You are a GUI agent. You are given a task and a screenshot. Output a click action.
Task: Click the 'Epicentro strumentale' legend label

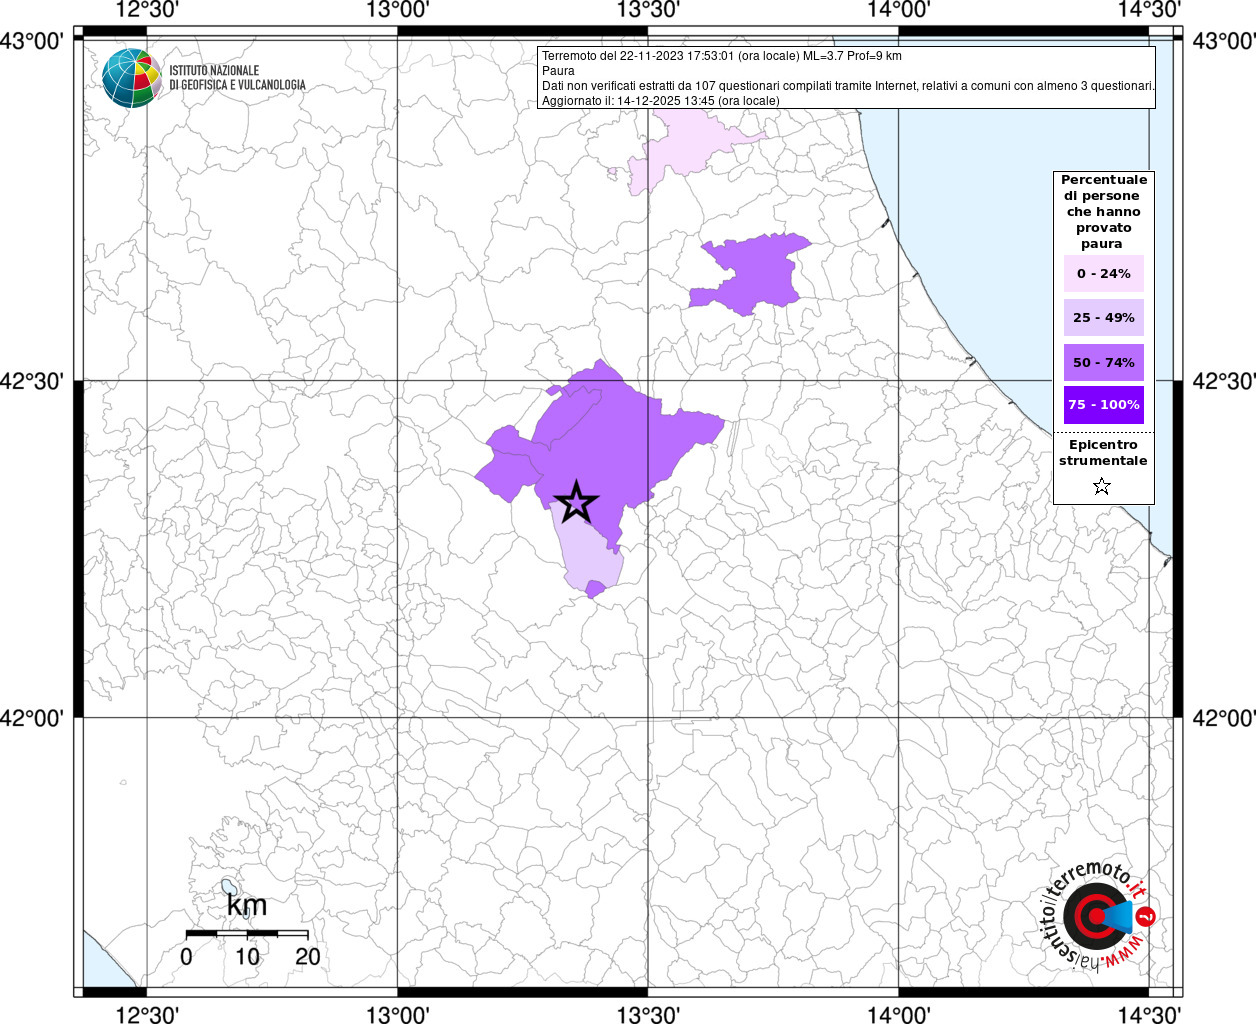(1103, 453)
